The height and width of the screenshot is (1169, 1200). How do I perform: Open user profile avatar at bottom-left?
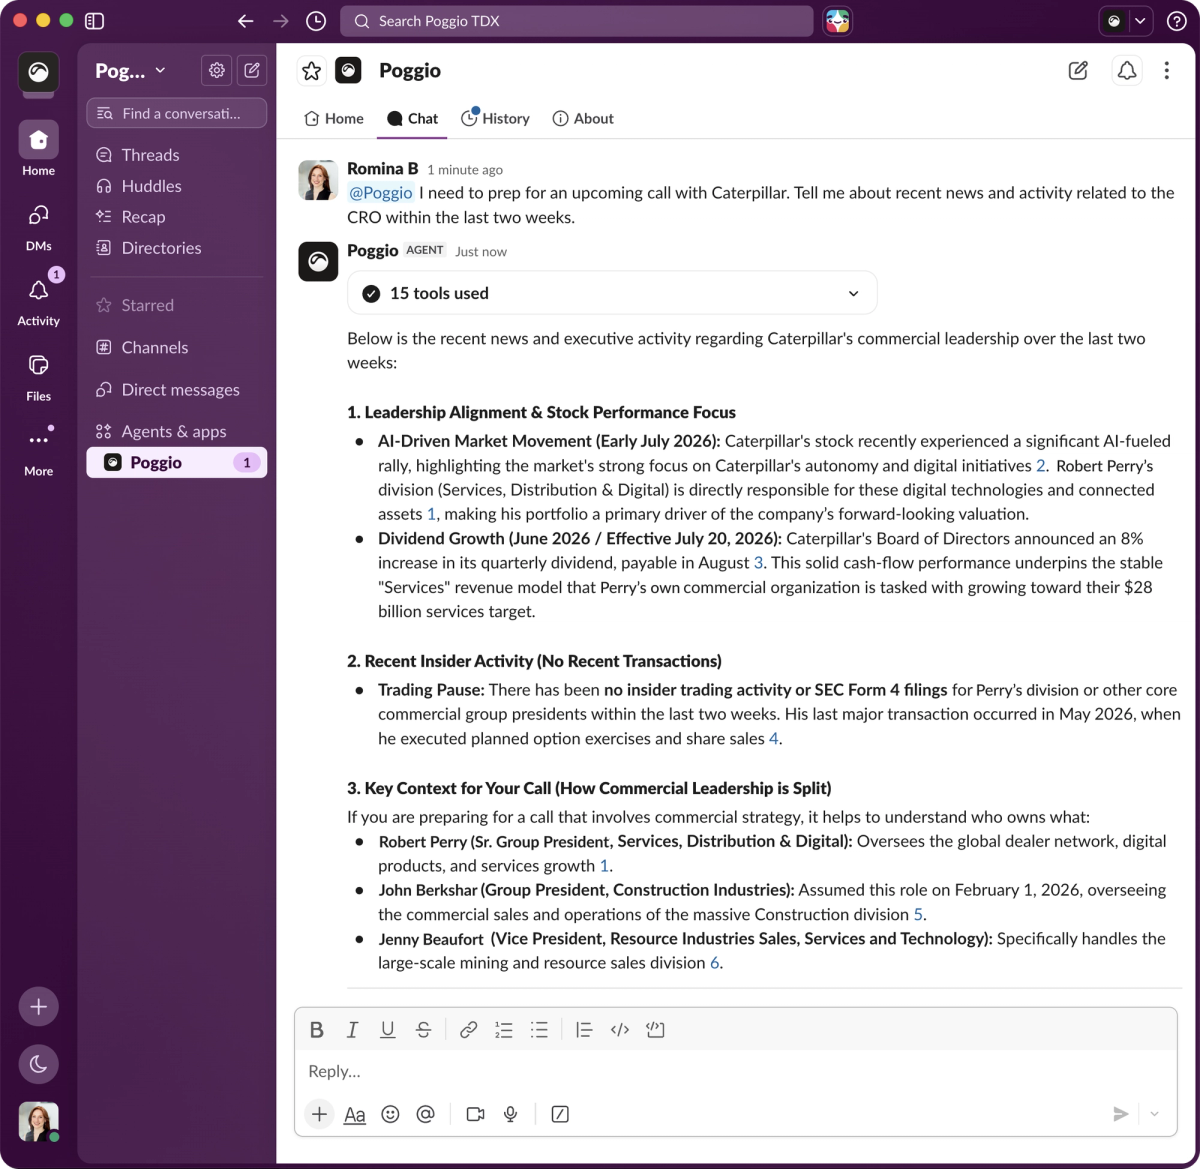point(39,1122)
